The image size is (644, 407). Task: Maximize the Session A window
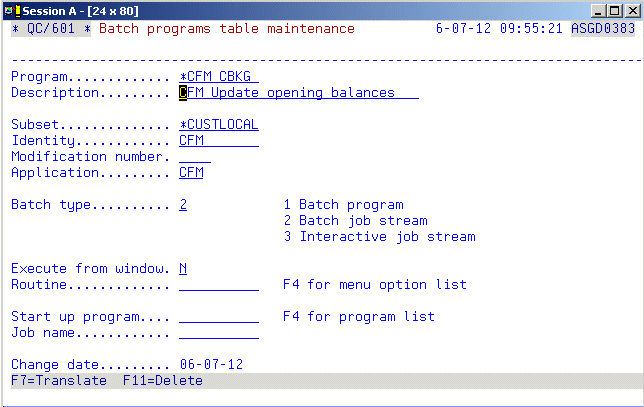point(614,10)
